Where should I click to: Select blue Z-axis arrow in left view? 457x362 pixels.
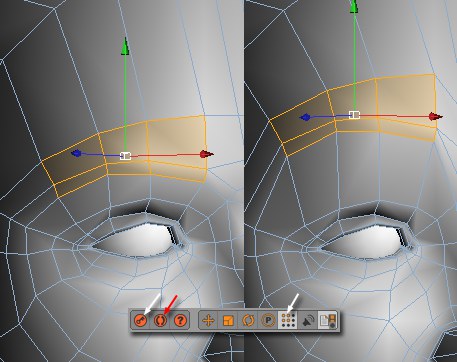pos(76,153)
